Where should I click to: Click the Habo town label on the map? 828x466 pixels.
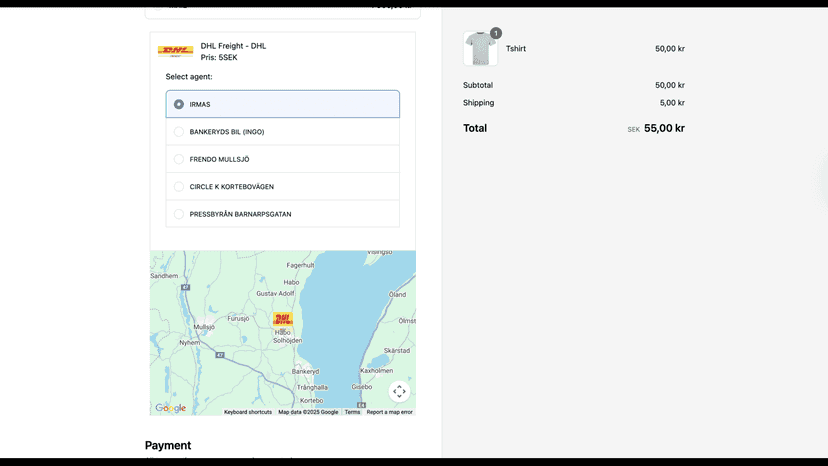tap(291, 282)
